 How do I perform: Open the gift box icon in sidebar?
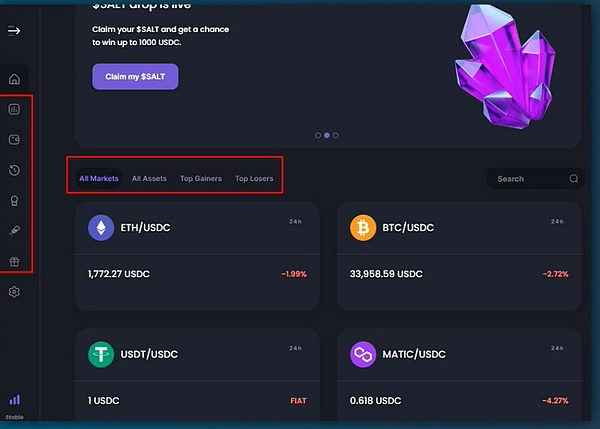tap(14, 261)
